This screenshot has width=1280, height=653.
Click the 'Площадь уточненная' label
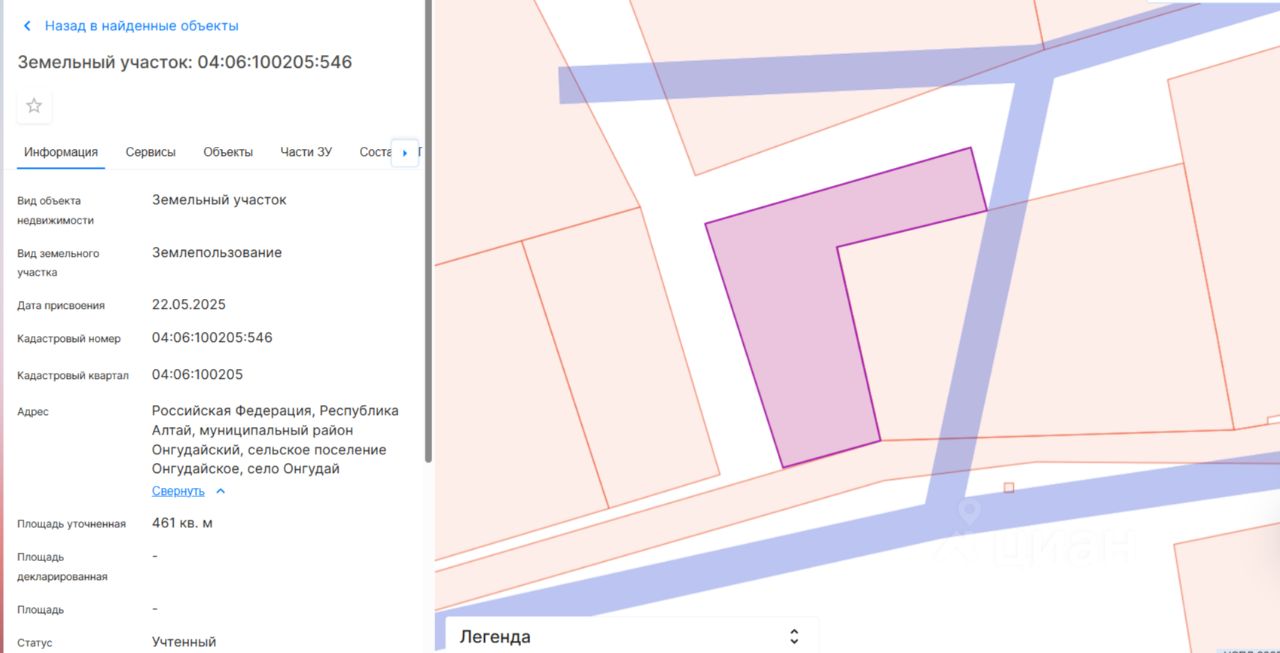[x=72, y=524]
